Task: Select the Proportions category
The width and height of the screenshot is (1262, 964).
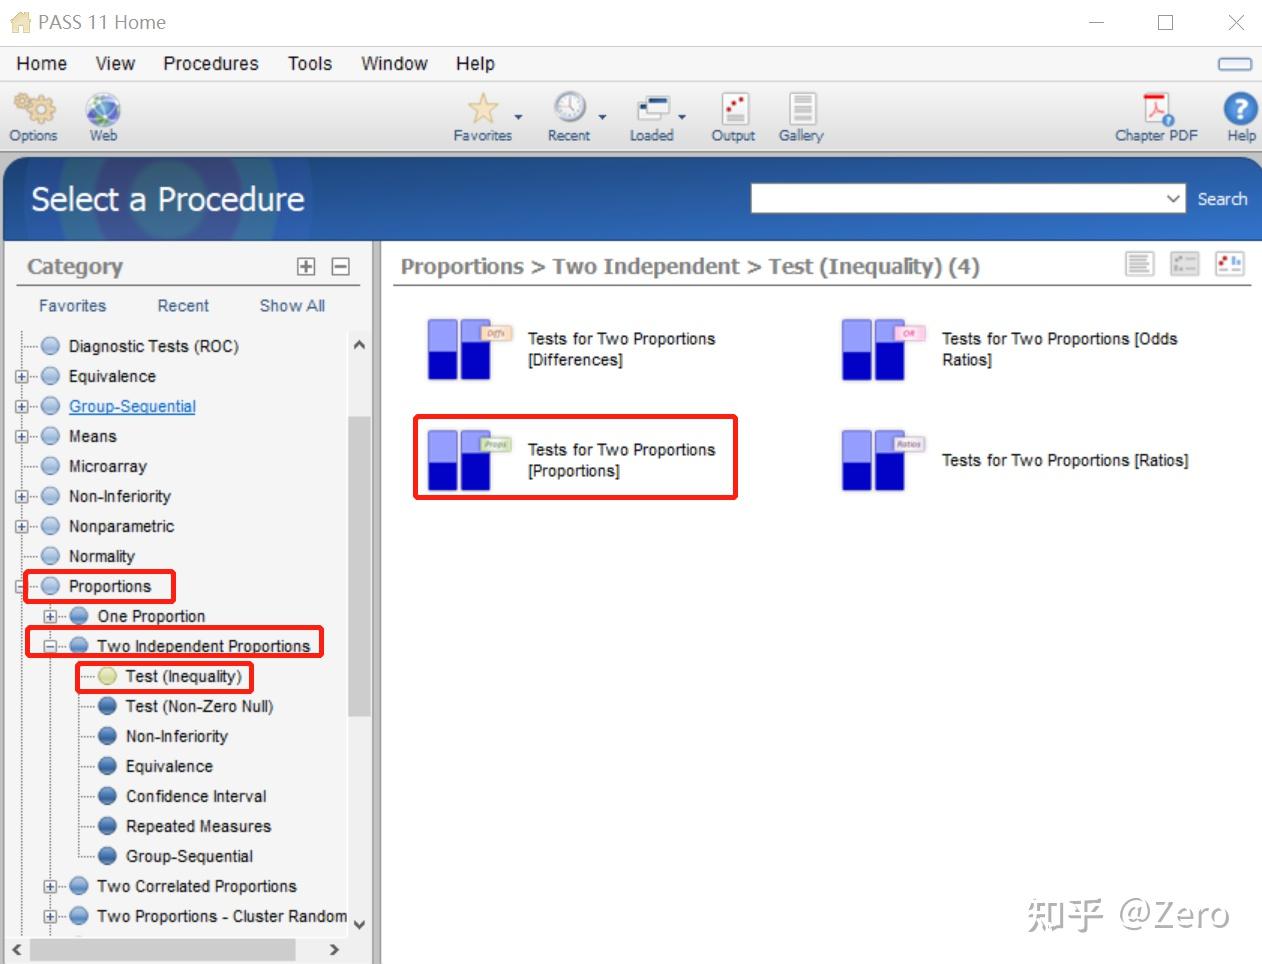Action: (109, 587)
